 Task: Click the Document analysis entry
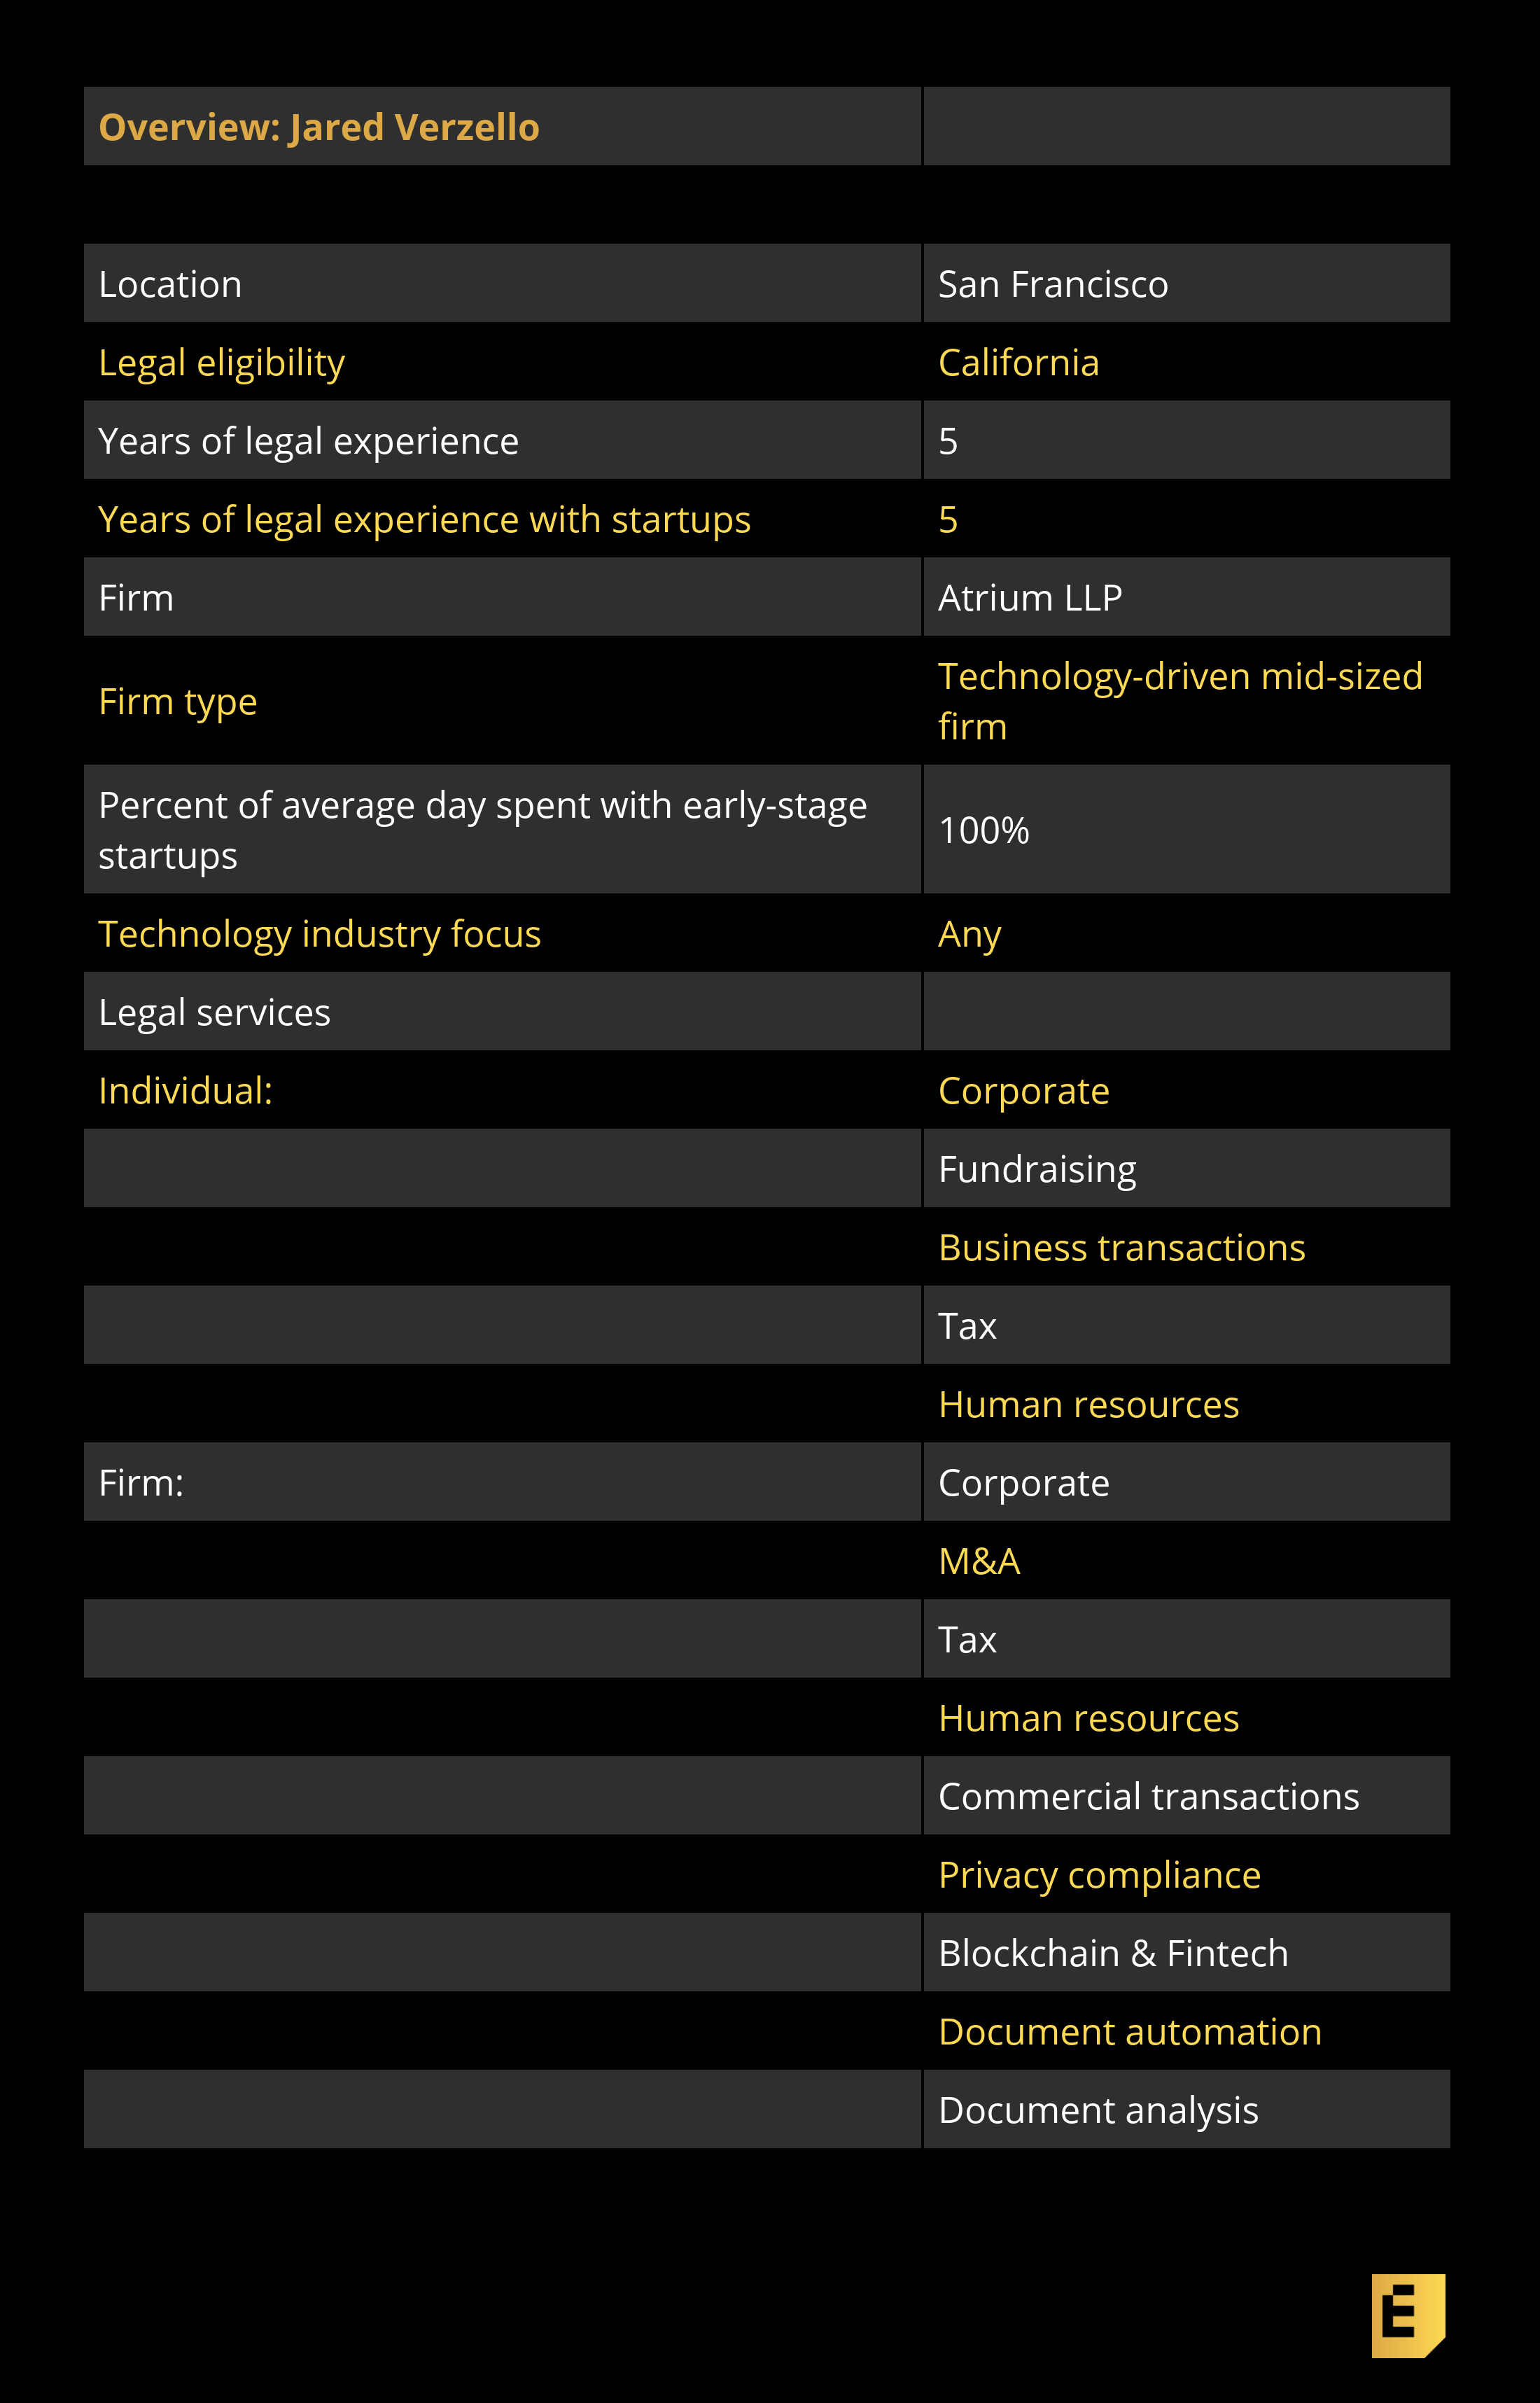pyautogui.click(x=1097, y=2110)
